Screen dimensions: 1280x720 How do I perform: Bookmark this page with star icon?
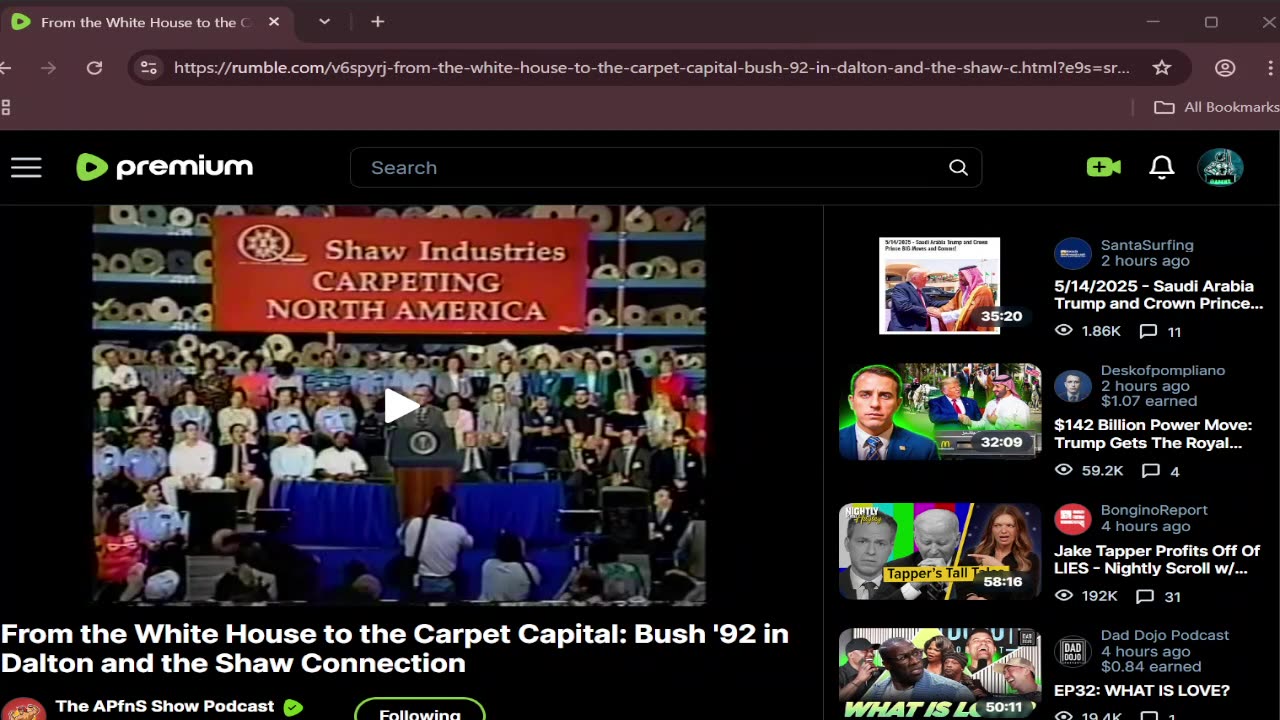(1161, 68)
